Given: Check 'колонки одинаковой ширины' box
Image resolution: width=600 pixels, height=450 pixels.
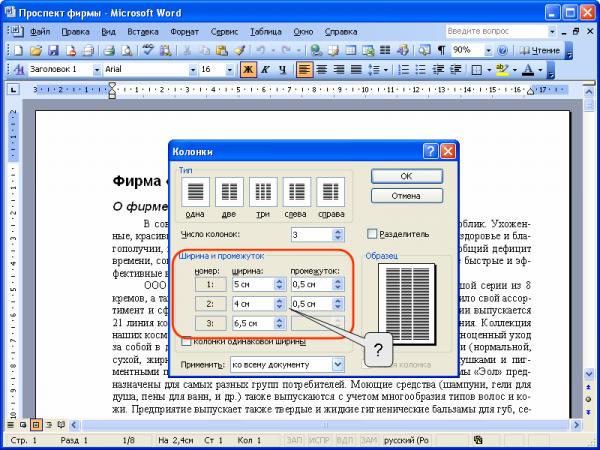Looking at the screenshot, I should coord(186,341).
